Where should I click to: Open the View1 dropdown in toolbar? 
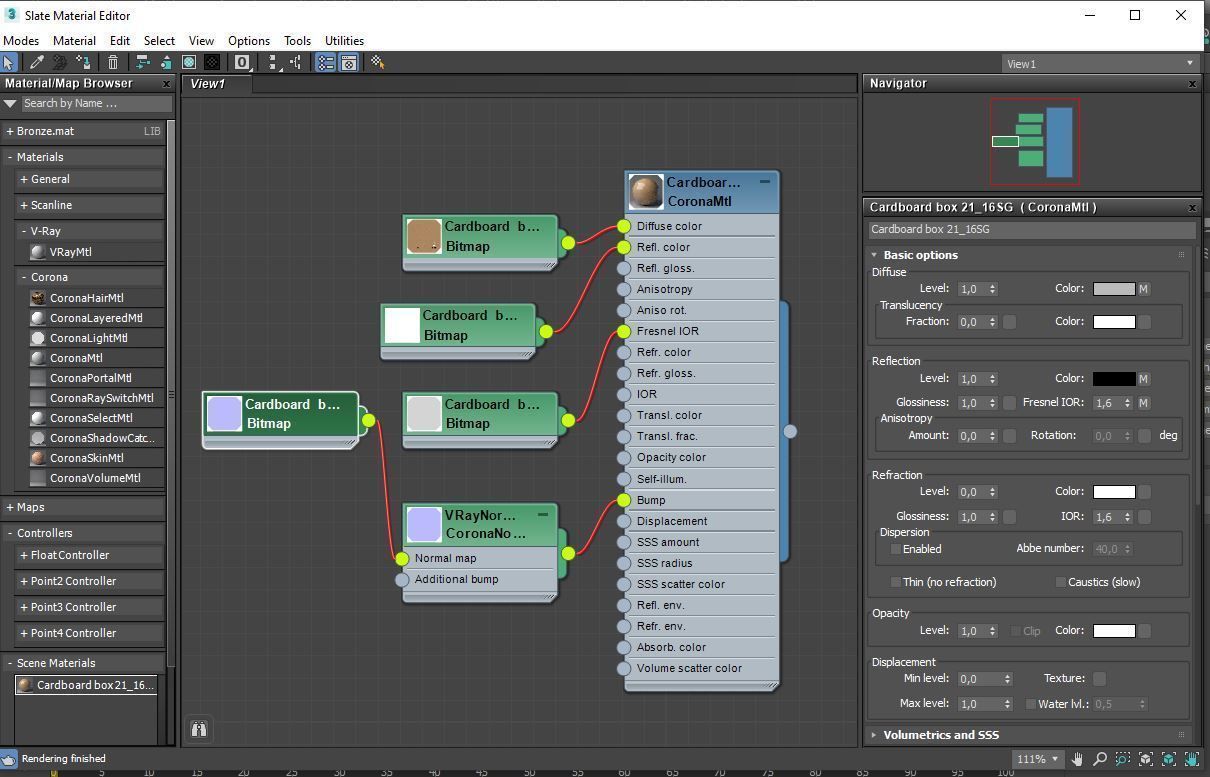[1100, 63]
